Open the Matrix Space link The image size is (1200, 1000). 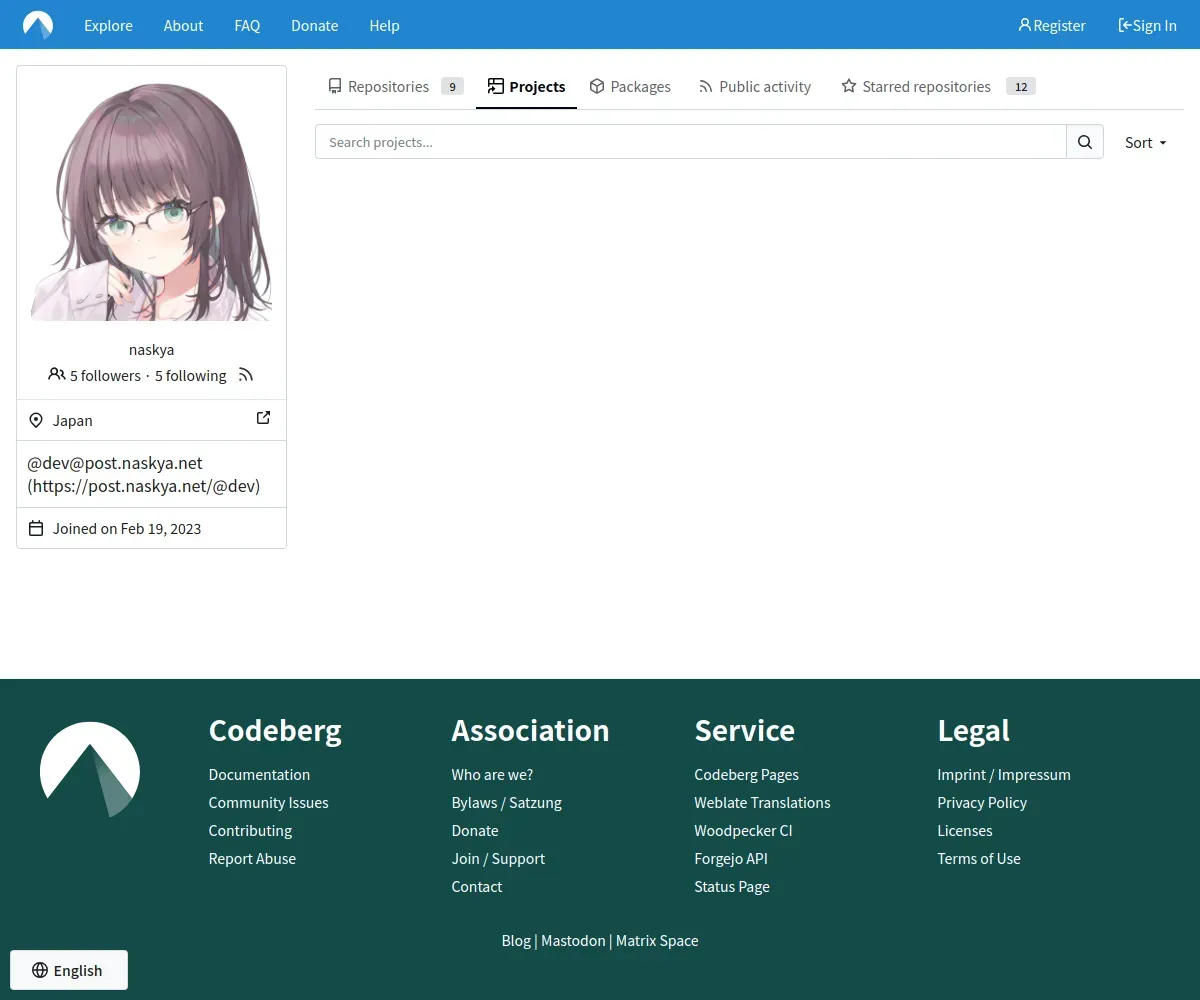pos(657,940)
